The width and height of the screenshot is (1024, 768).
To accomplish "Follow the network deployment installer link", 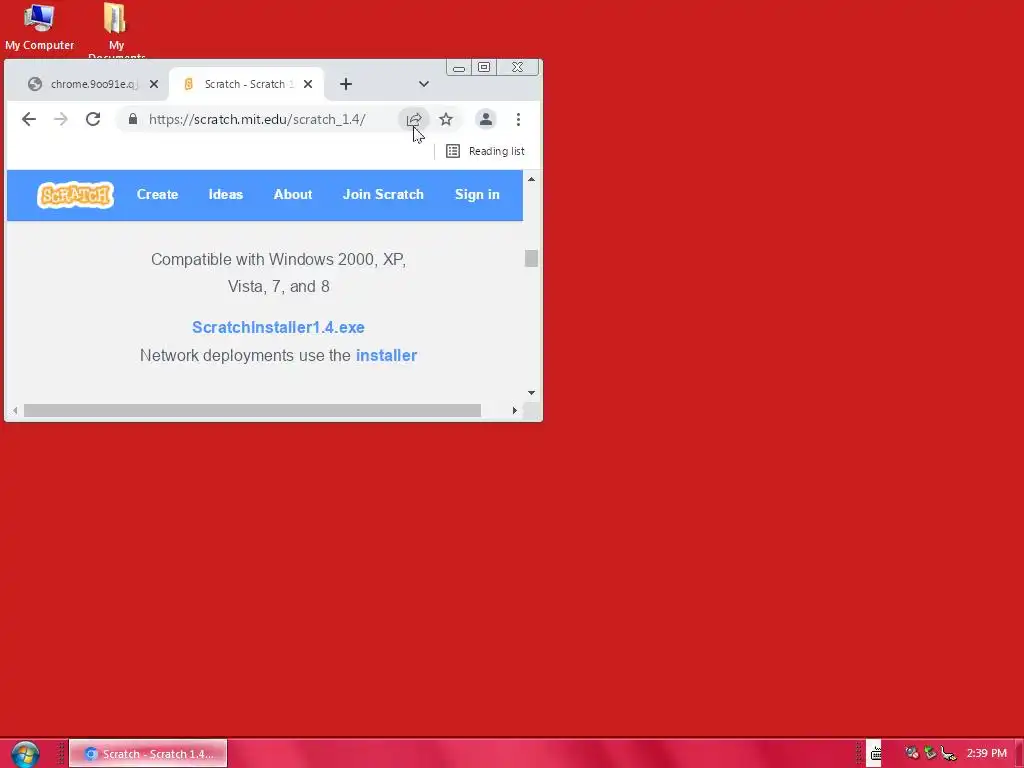I will click(x=387, y=355).
